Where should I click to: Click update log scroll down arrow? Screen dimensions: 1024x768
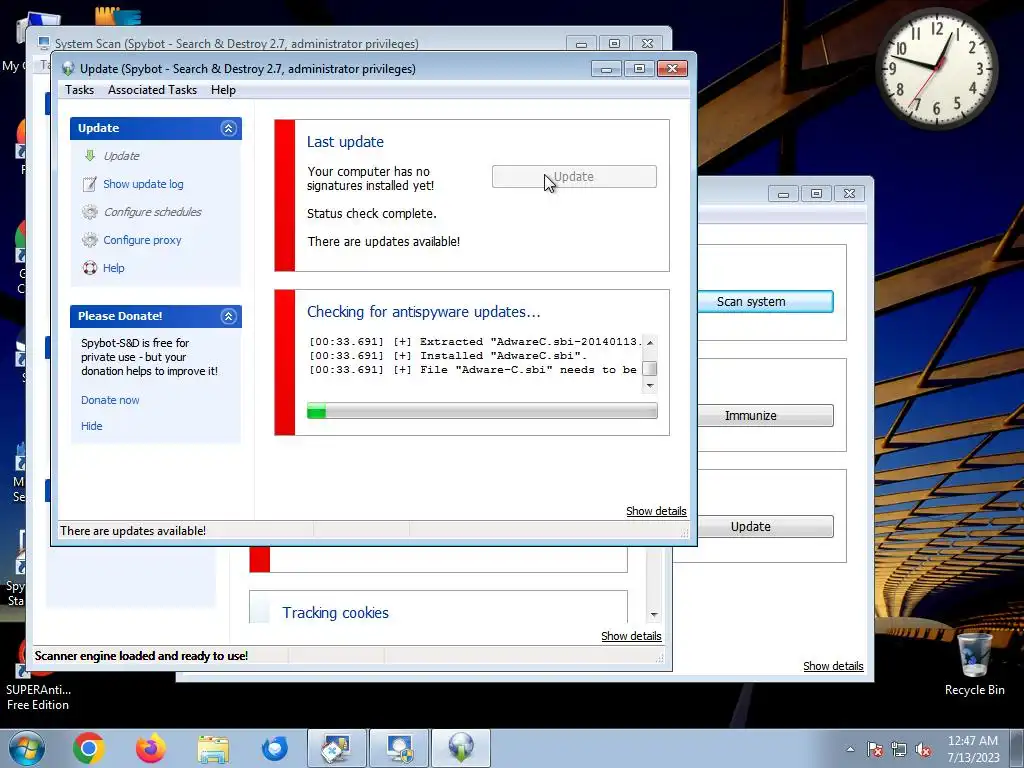coord(650,385)
